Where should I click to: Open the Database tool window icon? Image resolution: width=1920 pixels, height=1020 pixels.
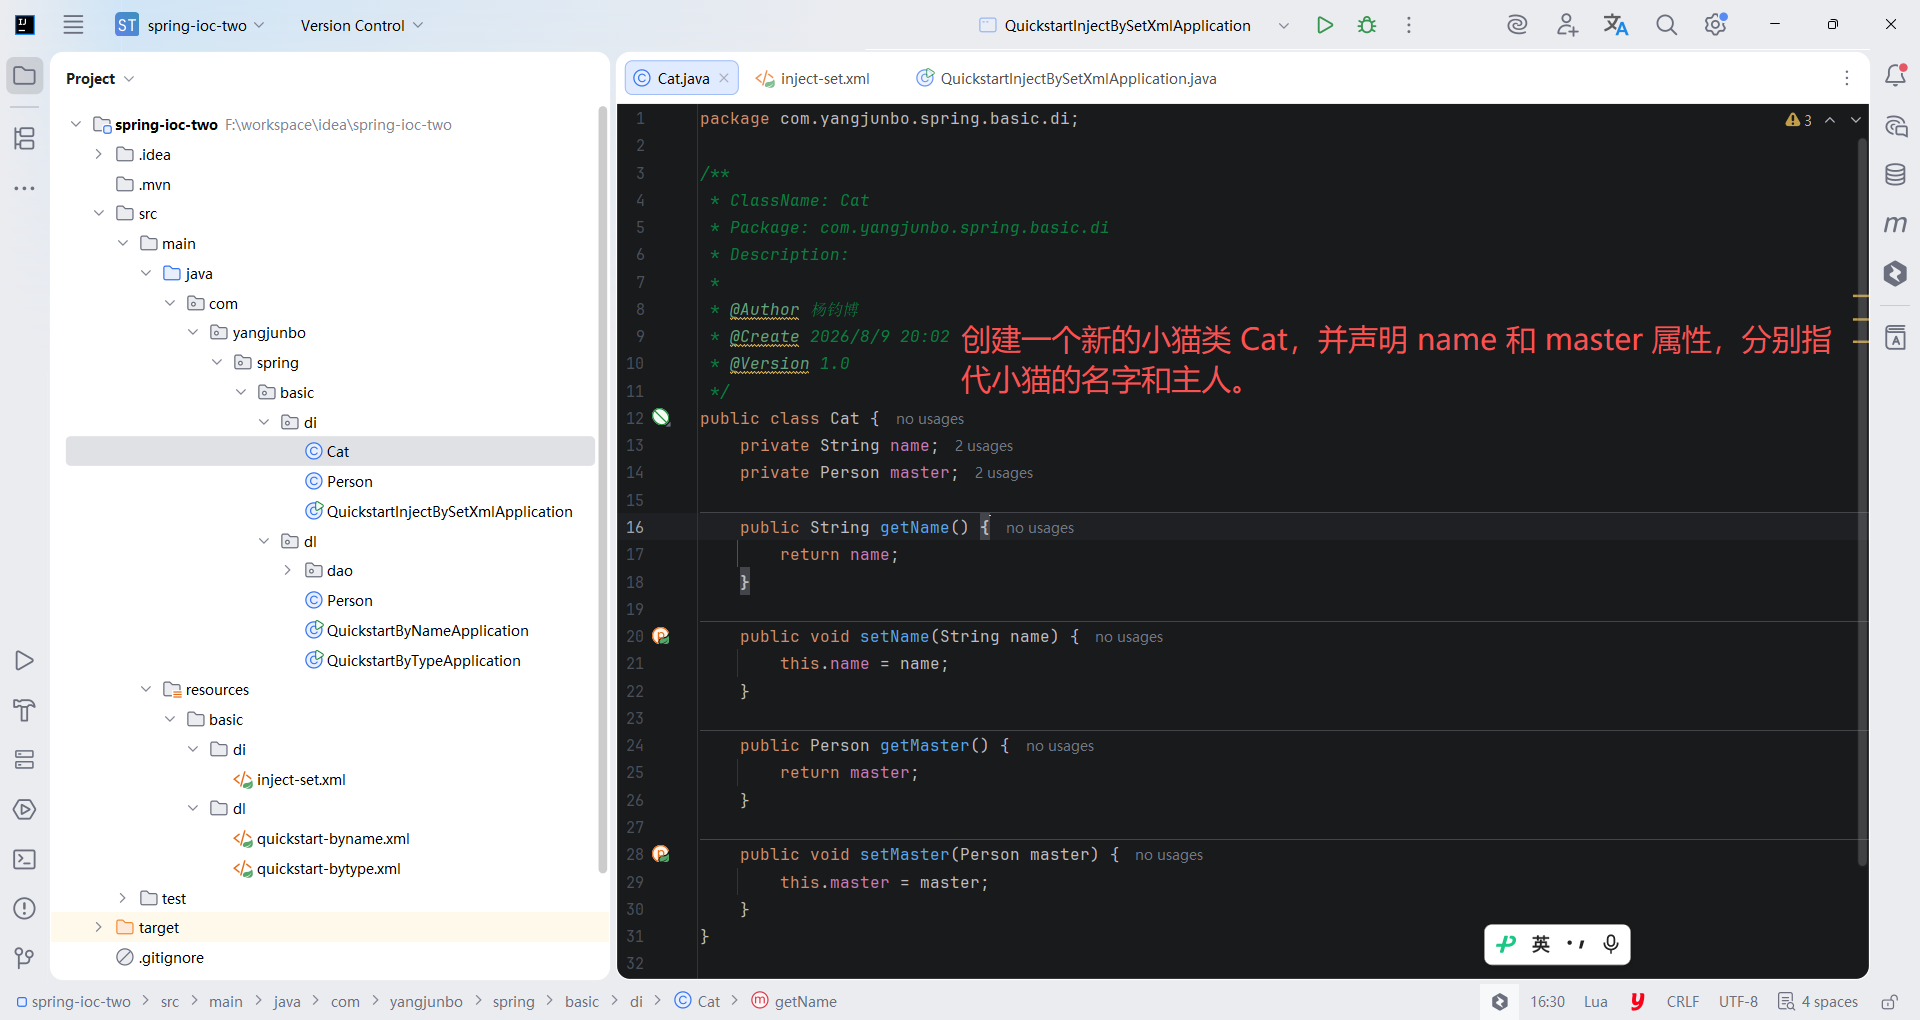(x=1895, y=175)
